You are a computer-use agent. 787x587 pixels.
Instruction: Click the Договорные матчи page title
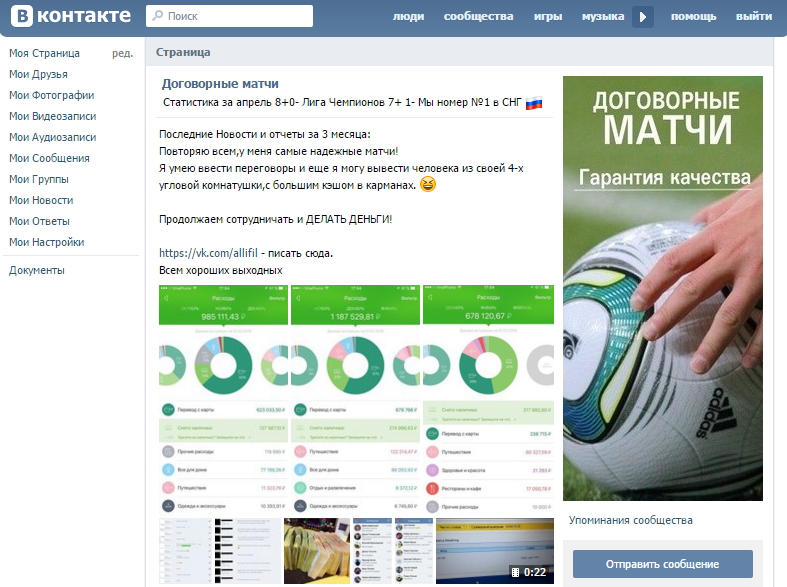tap(220, 84)
